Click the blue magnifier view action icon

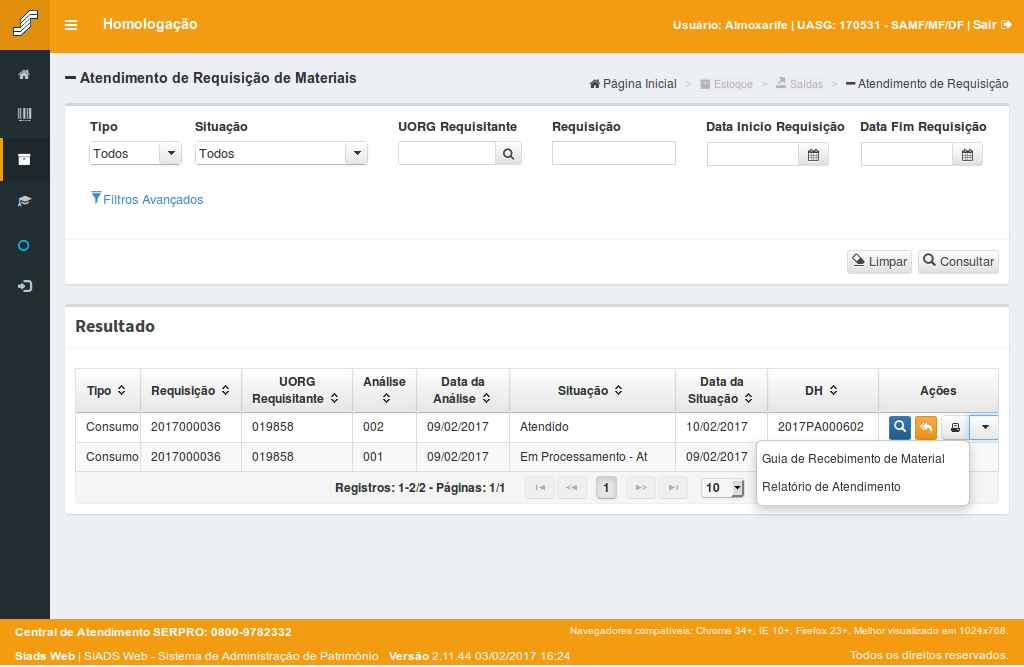(x=899, y=427)
